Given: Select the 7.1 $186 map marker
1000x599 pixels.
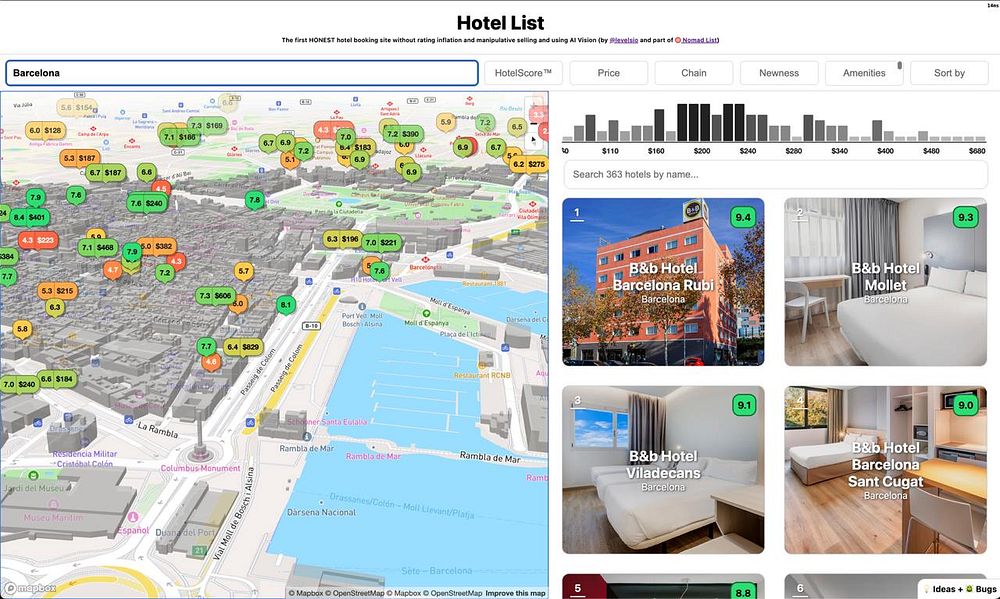Looking at the screenshot, I should point(179,137).
